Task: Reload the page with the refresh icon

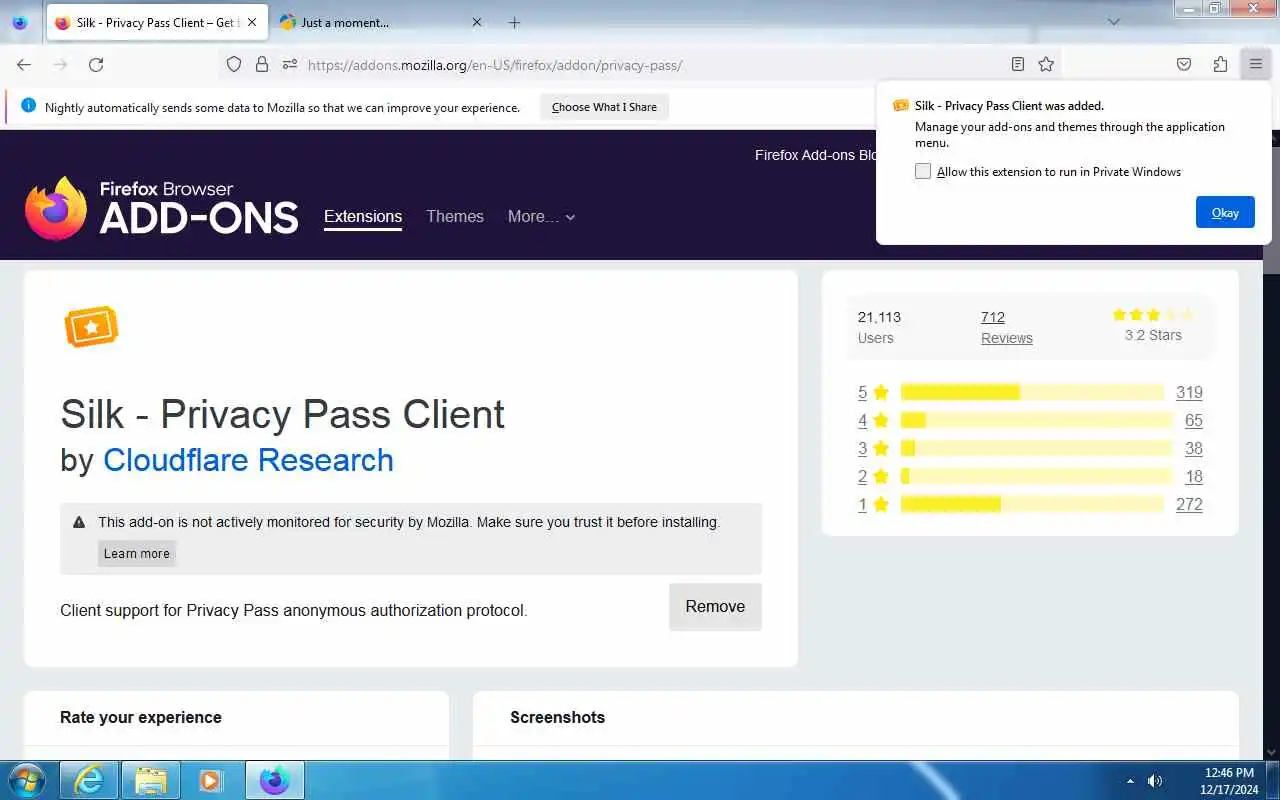Action: click(x=96, y=64)
